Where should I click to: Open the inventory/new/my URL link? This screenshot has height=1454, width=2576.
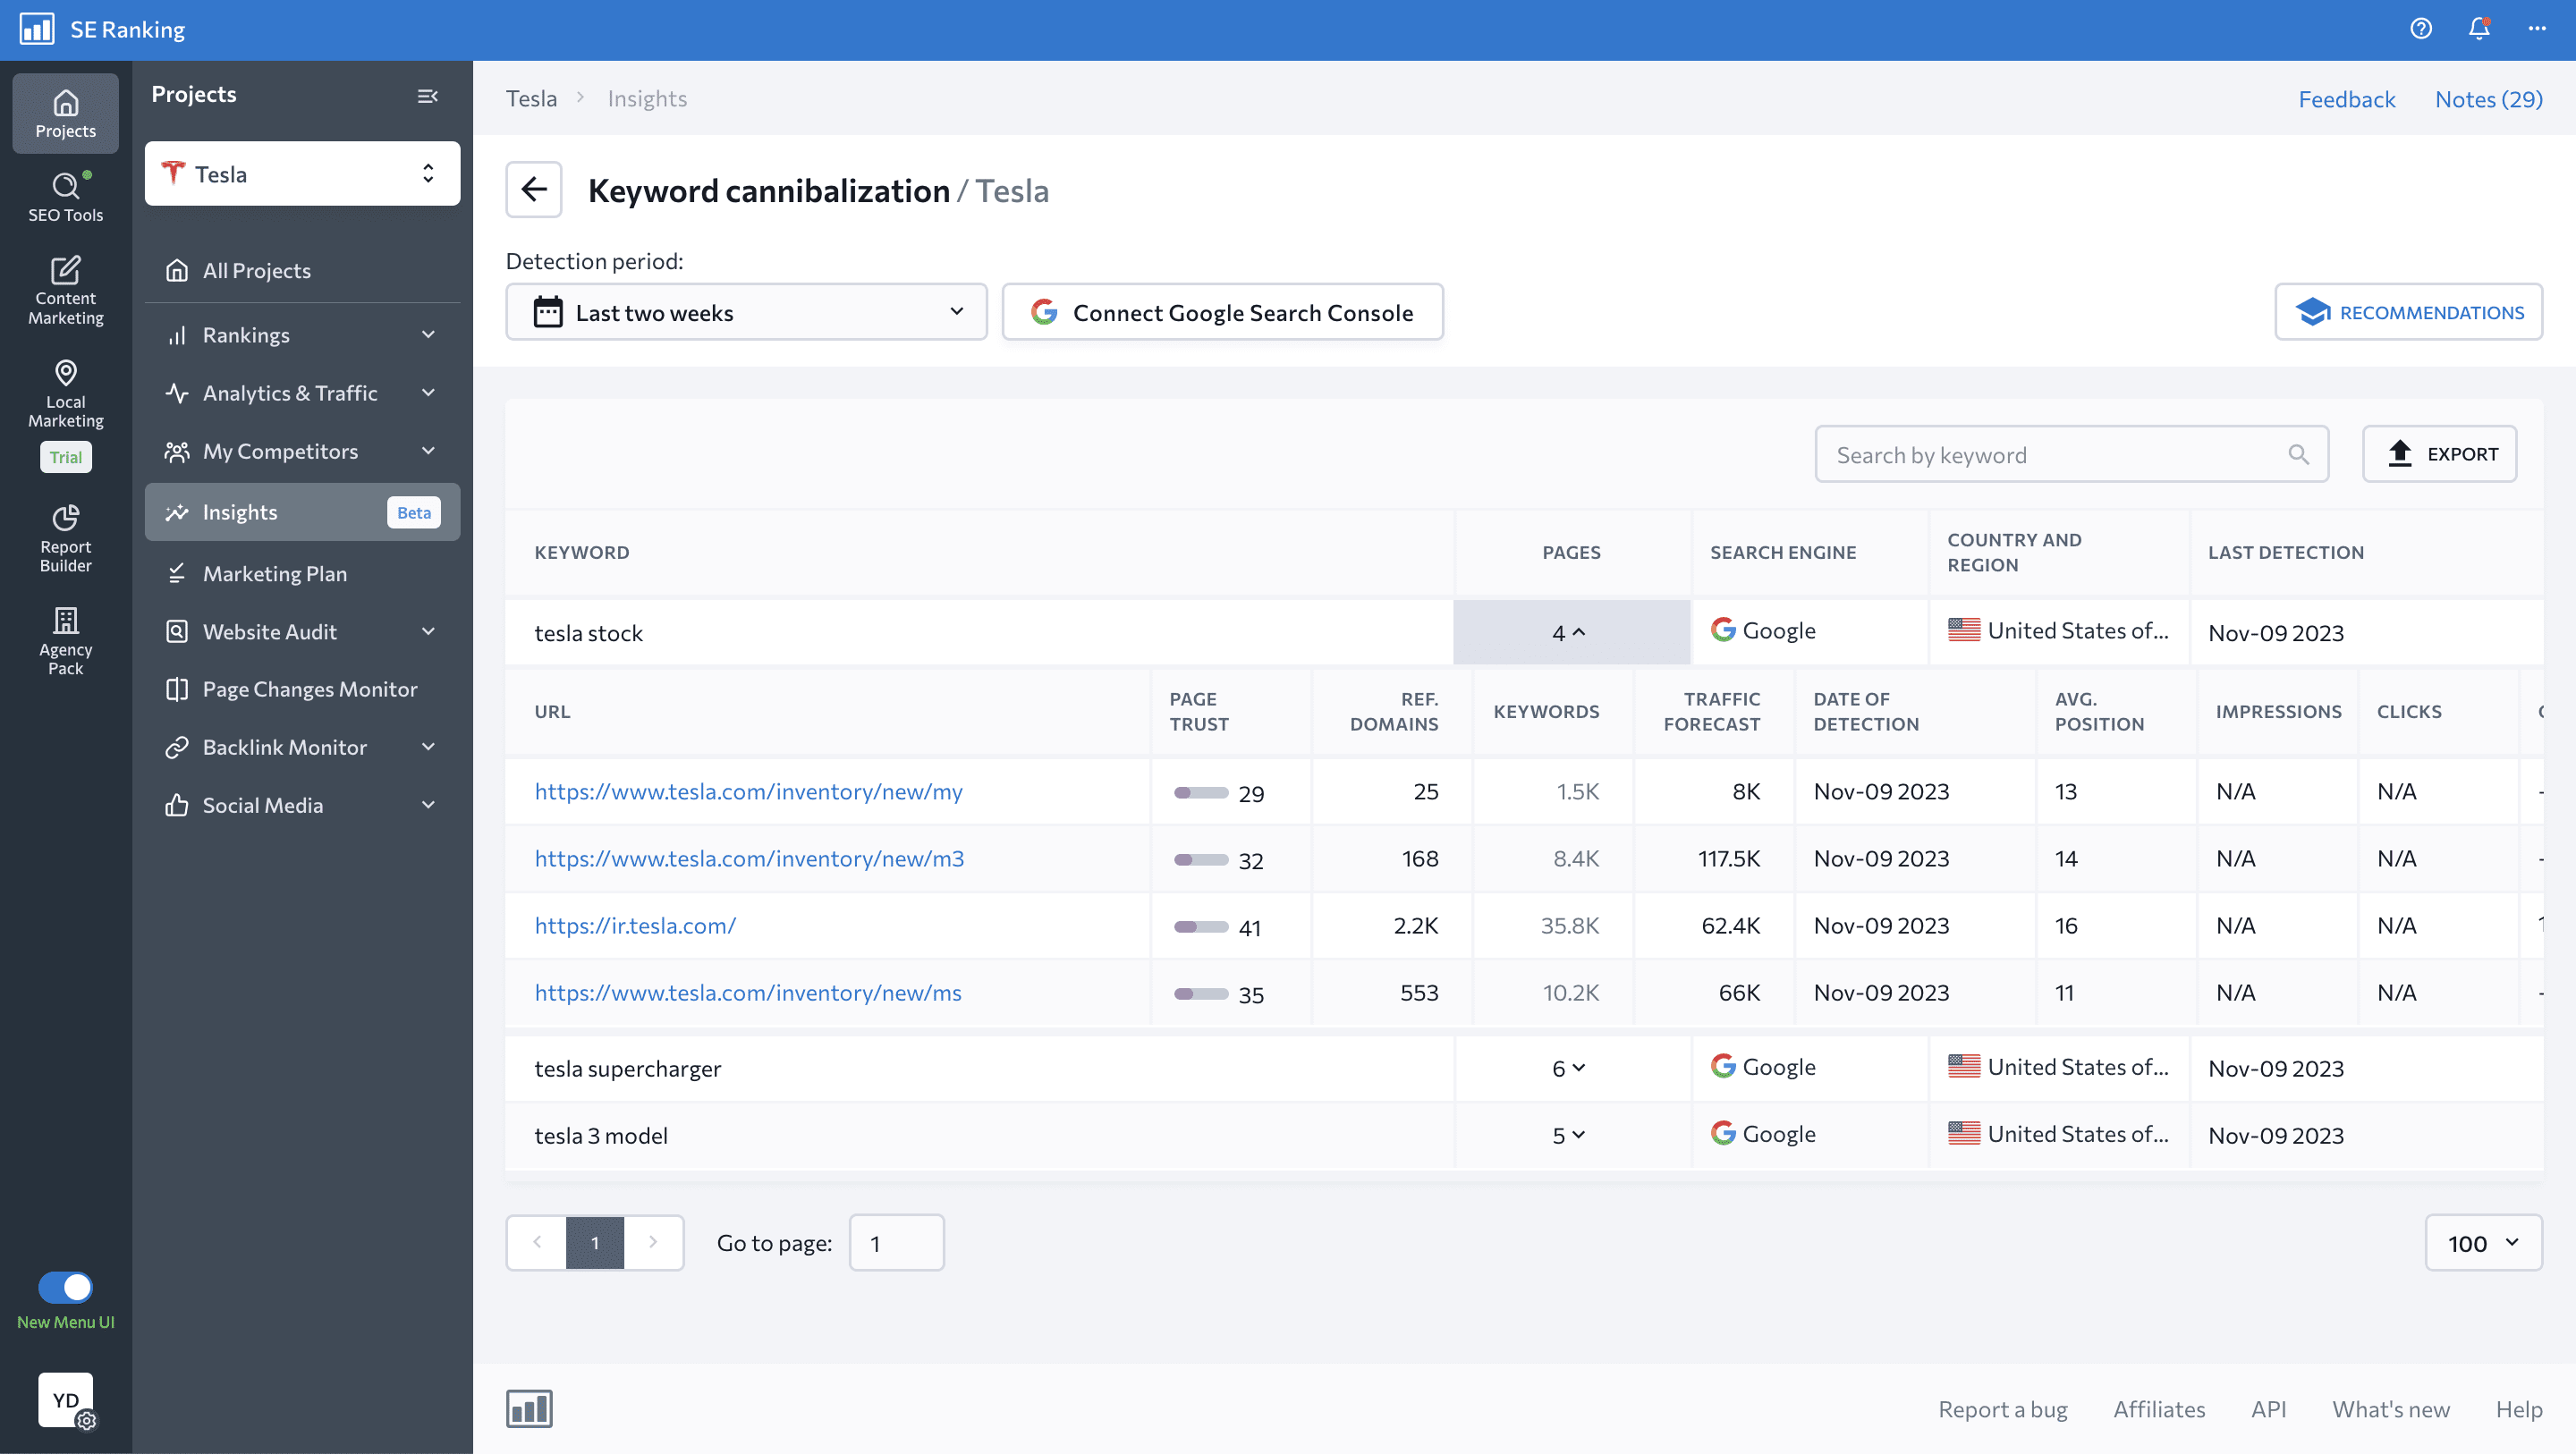click(748, 791)
